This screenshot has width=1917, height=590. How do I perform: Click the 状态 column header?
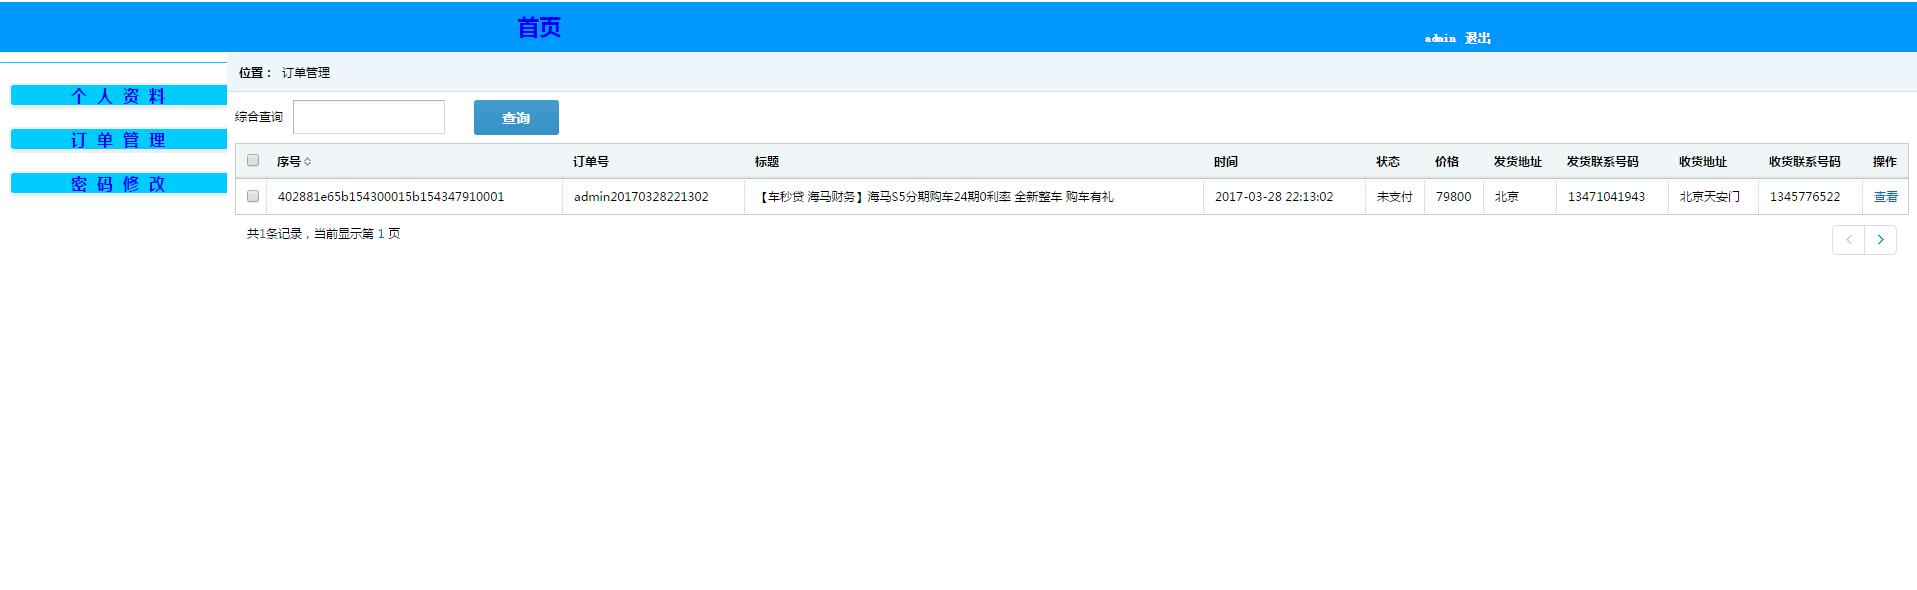point(1387,162)
